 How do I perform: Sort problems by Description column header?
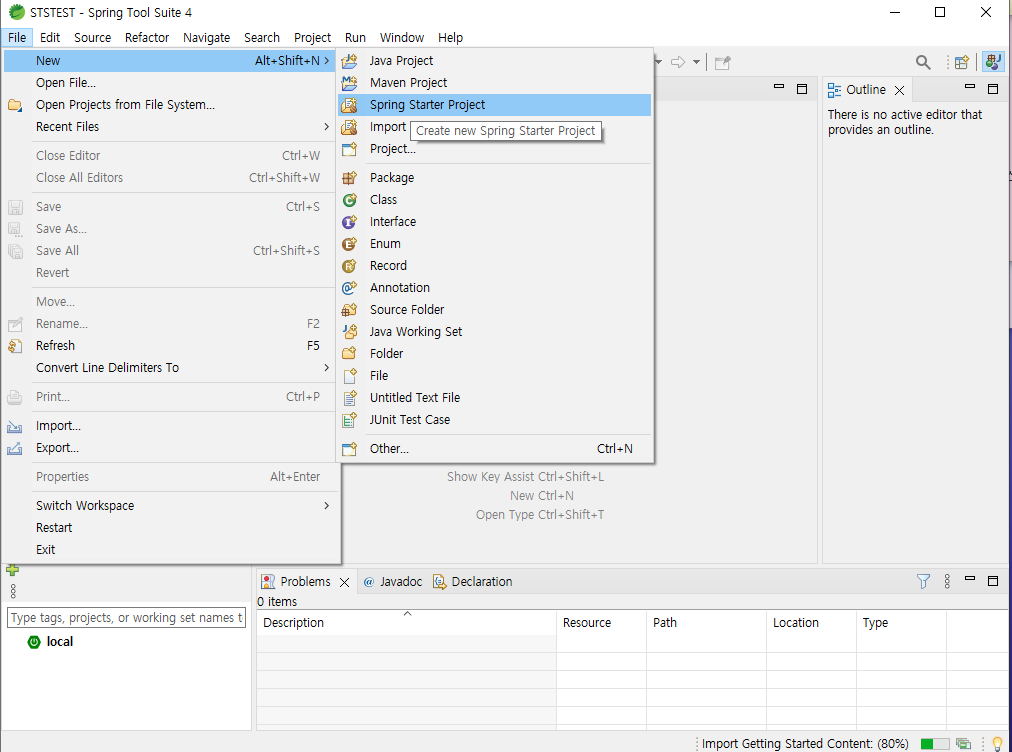[407, 622]
